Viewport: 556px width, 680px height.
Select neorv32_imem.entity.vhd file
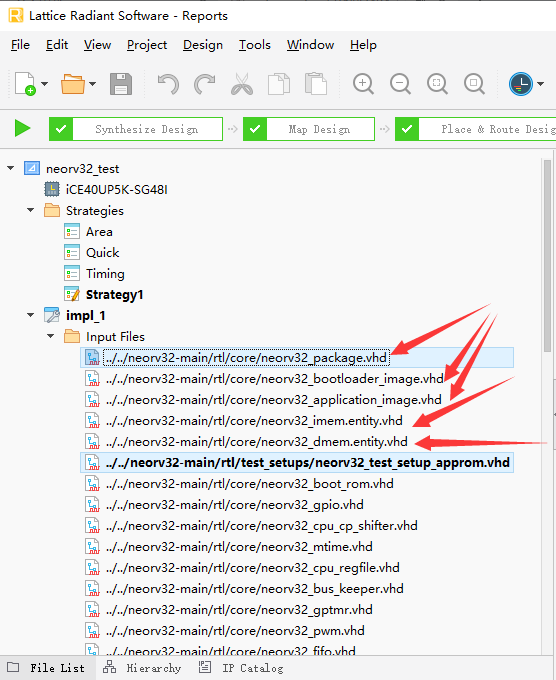click(254, 421)
